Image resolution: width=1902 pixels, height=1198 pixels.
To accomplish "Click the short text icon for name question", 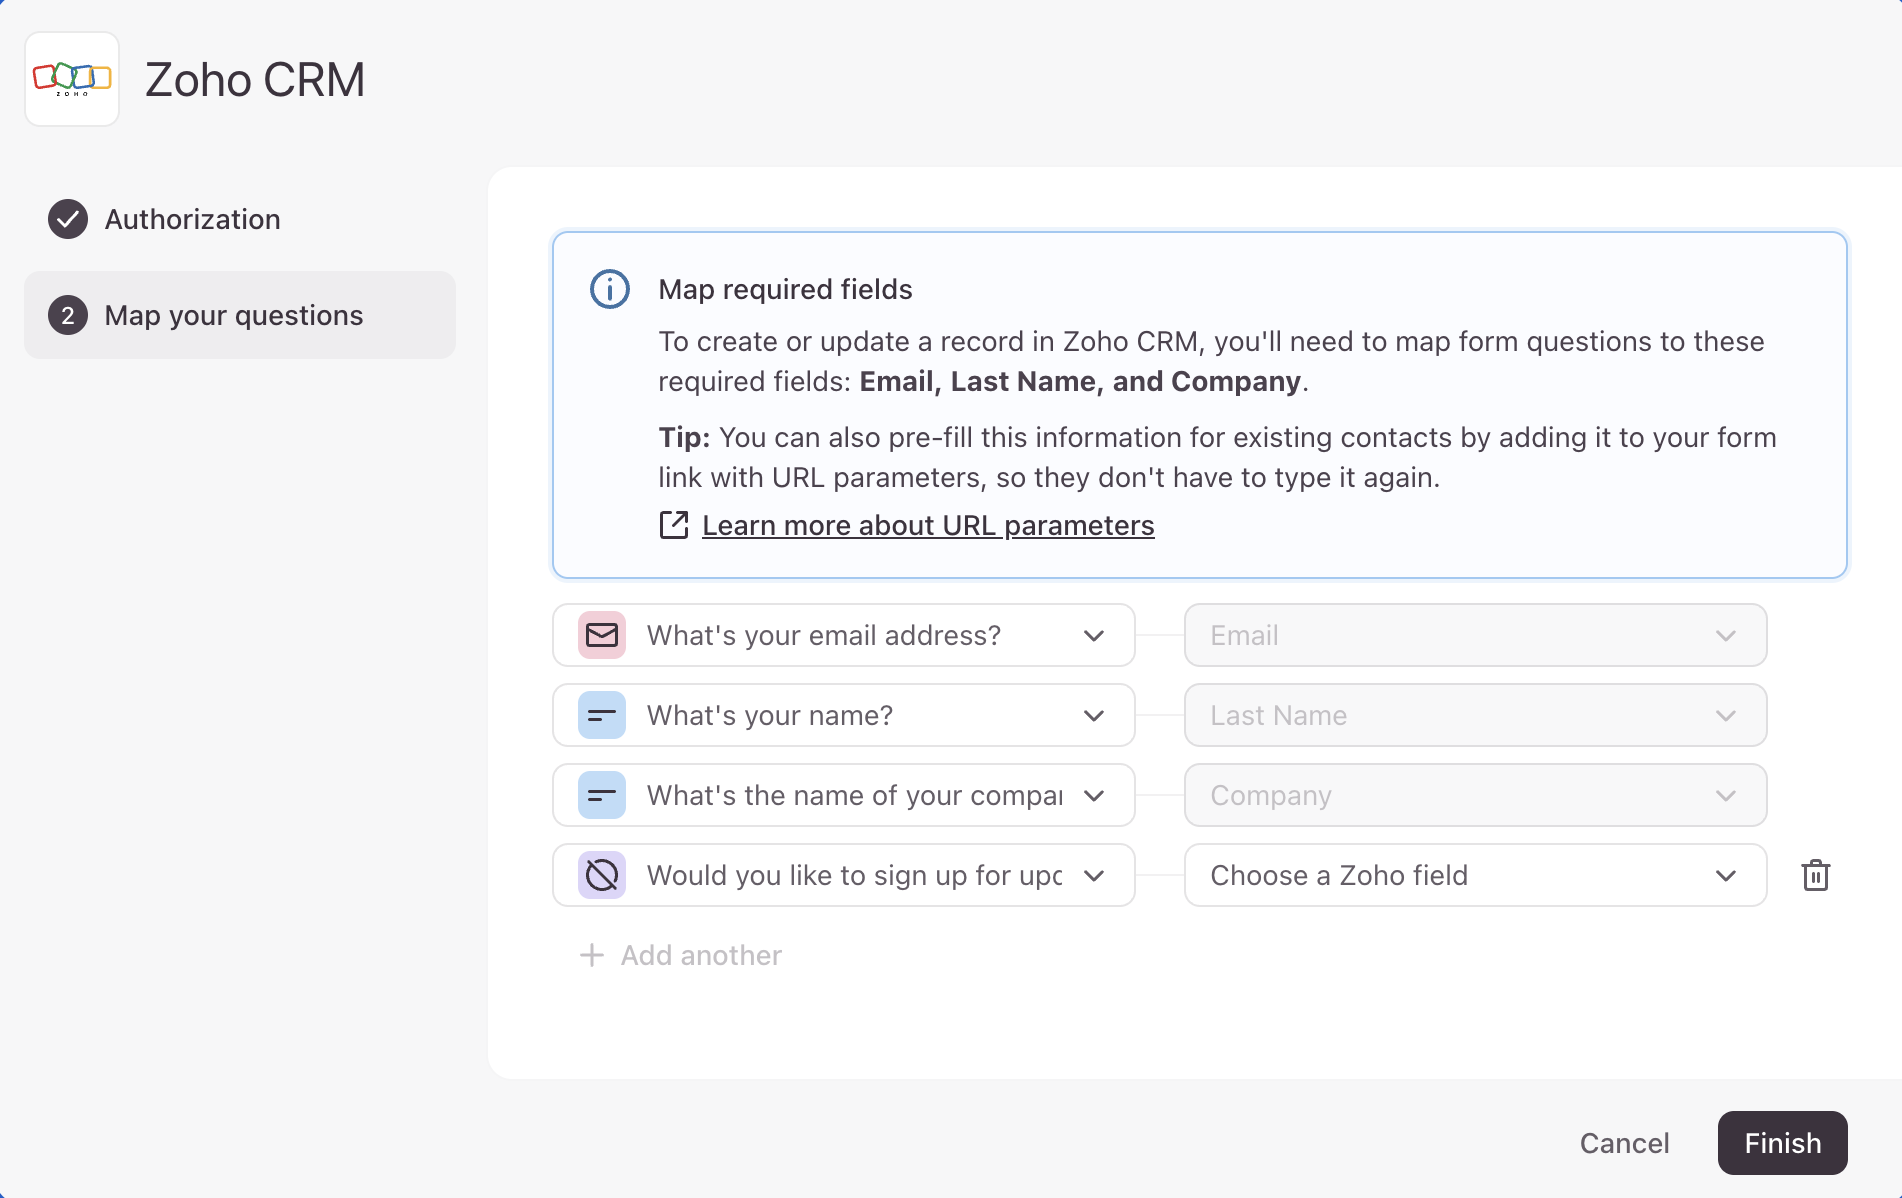I will tap(602, 715).
